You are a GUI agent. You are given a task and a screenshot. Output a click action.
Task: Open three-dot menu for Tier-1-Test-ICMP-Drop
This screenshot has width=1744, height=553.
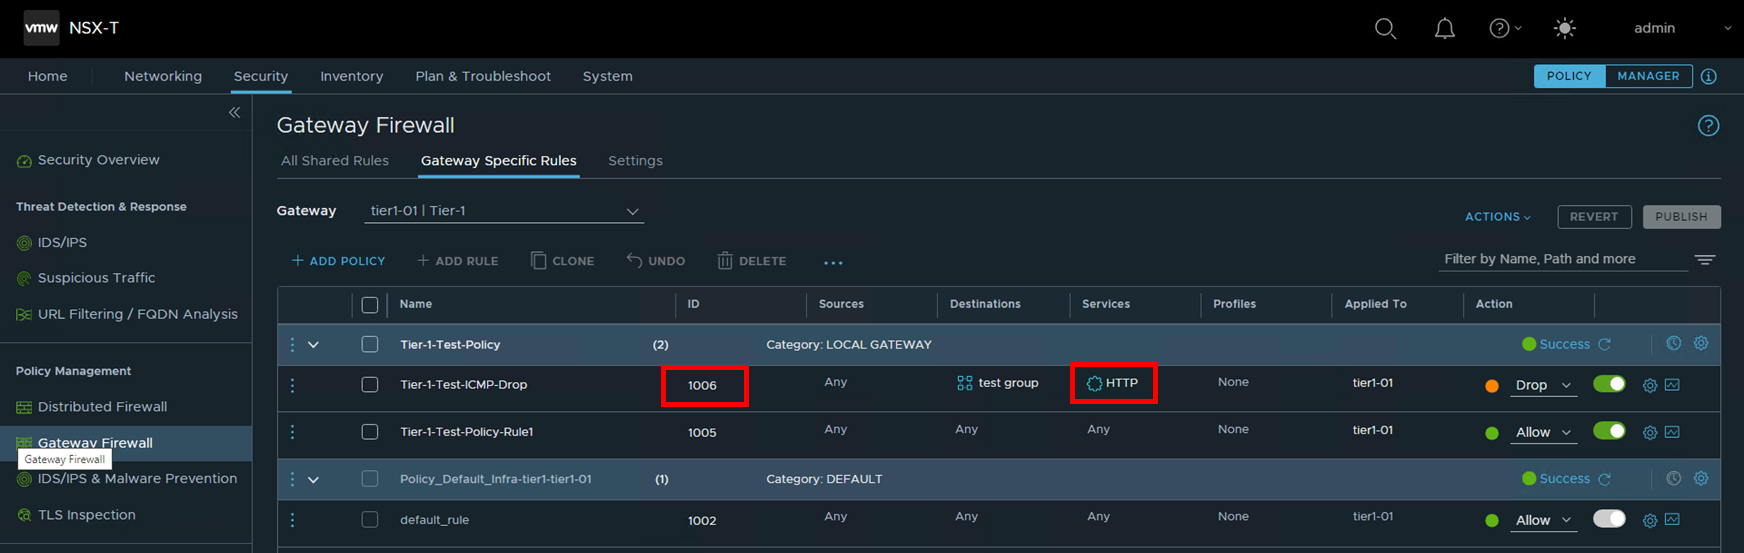click(292, 385)
